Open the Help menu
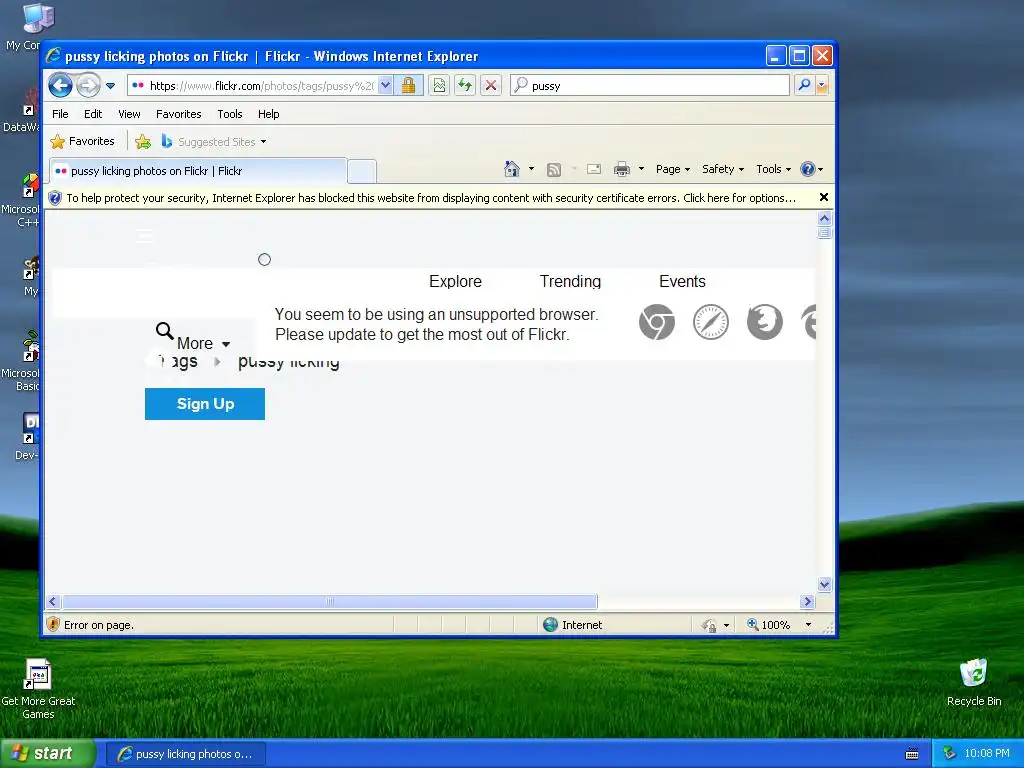Image resolution: width=1024 pixels, height=768 pixels. pos(268,114)
